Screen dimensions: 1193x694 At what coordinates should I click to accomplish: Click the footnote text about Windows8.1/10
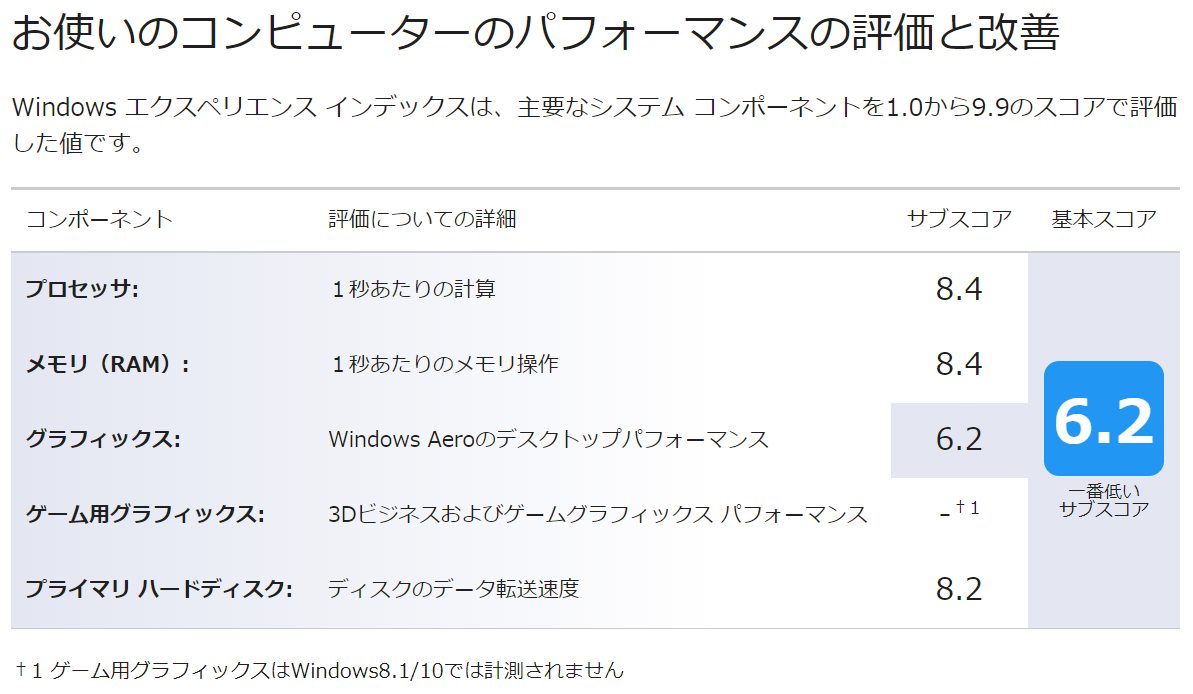coord(320,670)
